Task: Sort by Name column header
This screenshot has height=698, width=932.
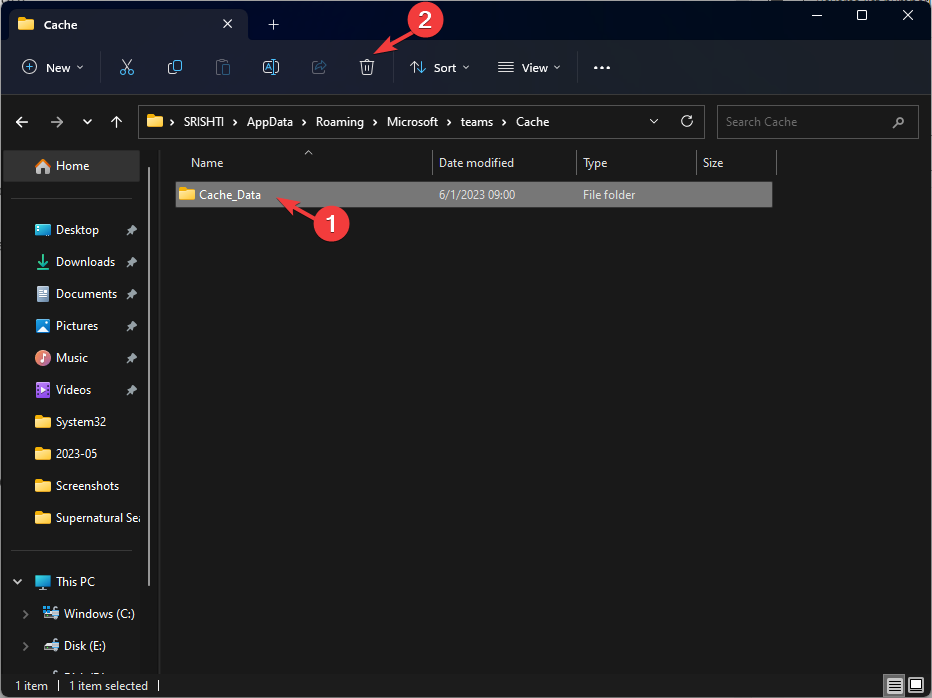Action: [207, 163]
